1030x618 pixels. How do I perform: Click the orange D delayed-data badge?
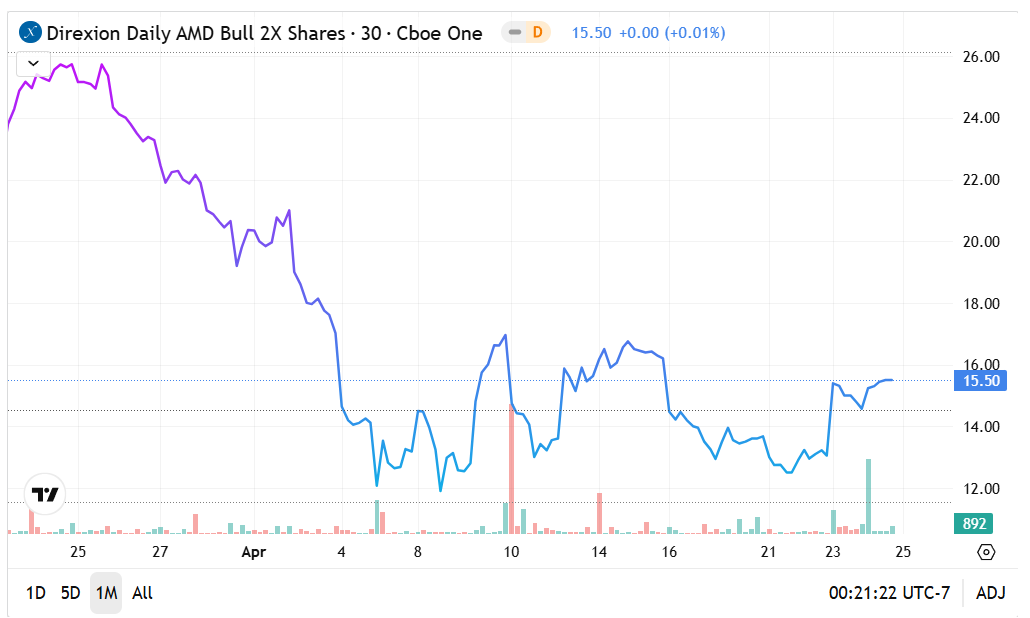(x=538, y=33)
